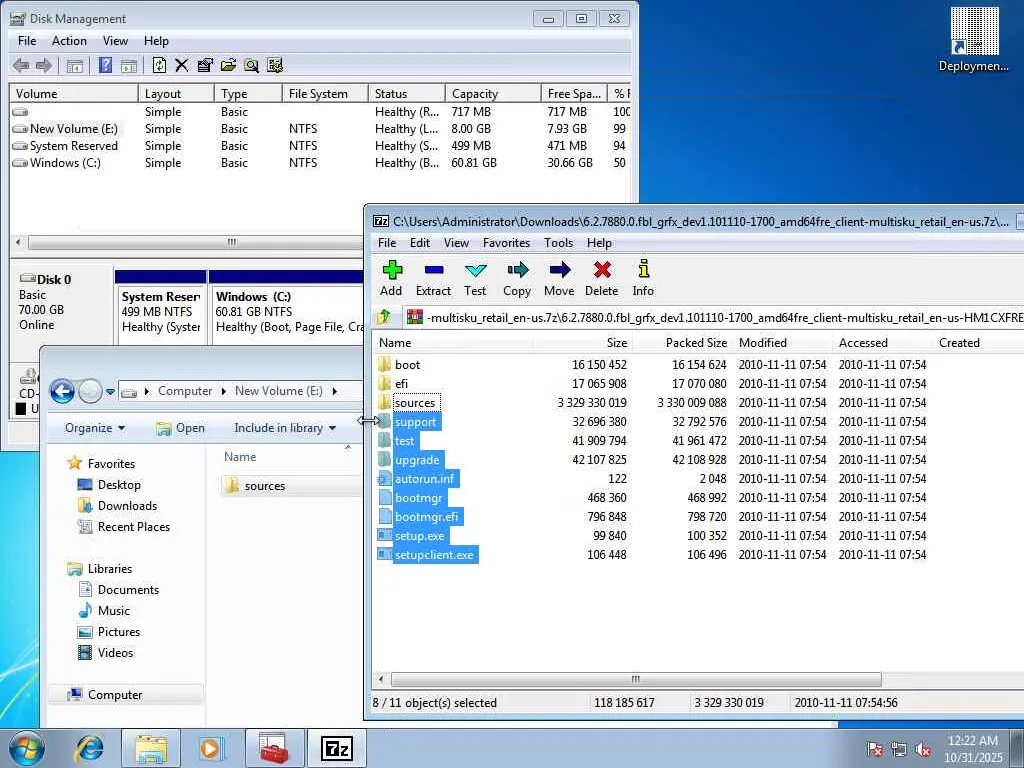Click the Add button in 7-Zip toolbar

tap(392, 279)
